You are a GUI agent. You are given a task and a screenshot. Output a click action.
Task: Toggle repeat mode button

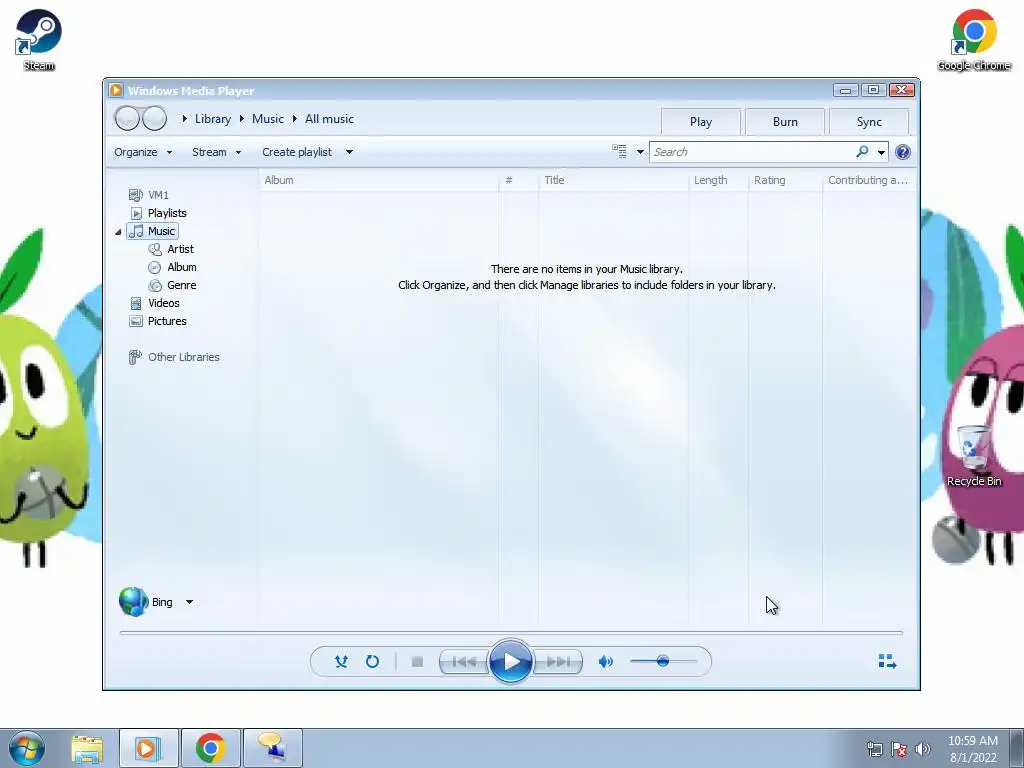click(x=372, y=662)
